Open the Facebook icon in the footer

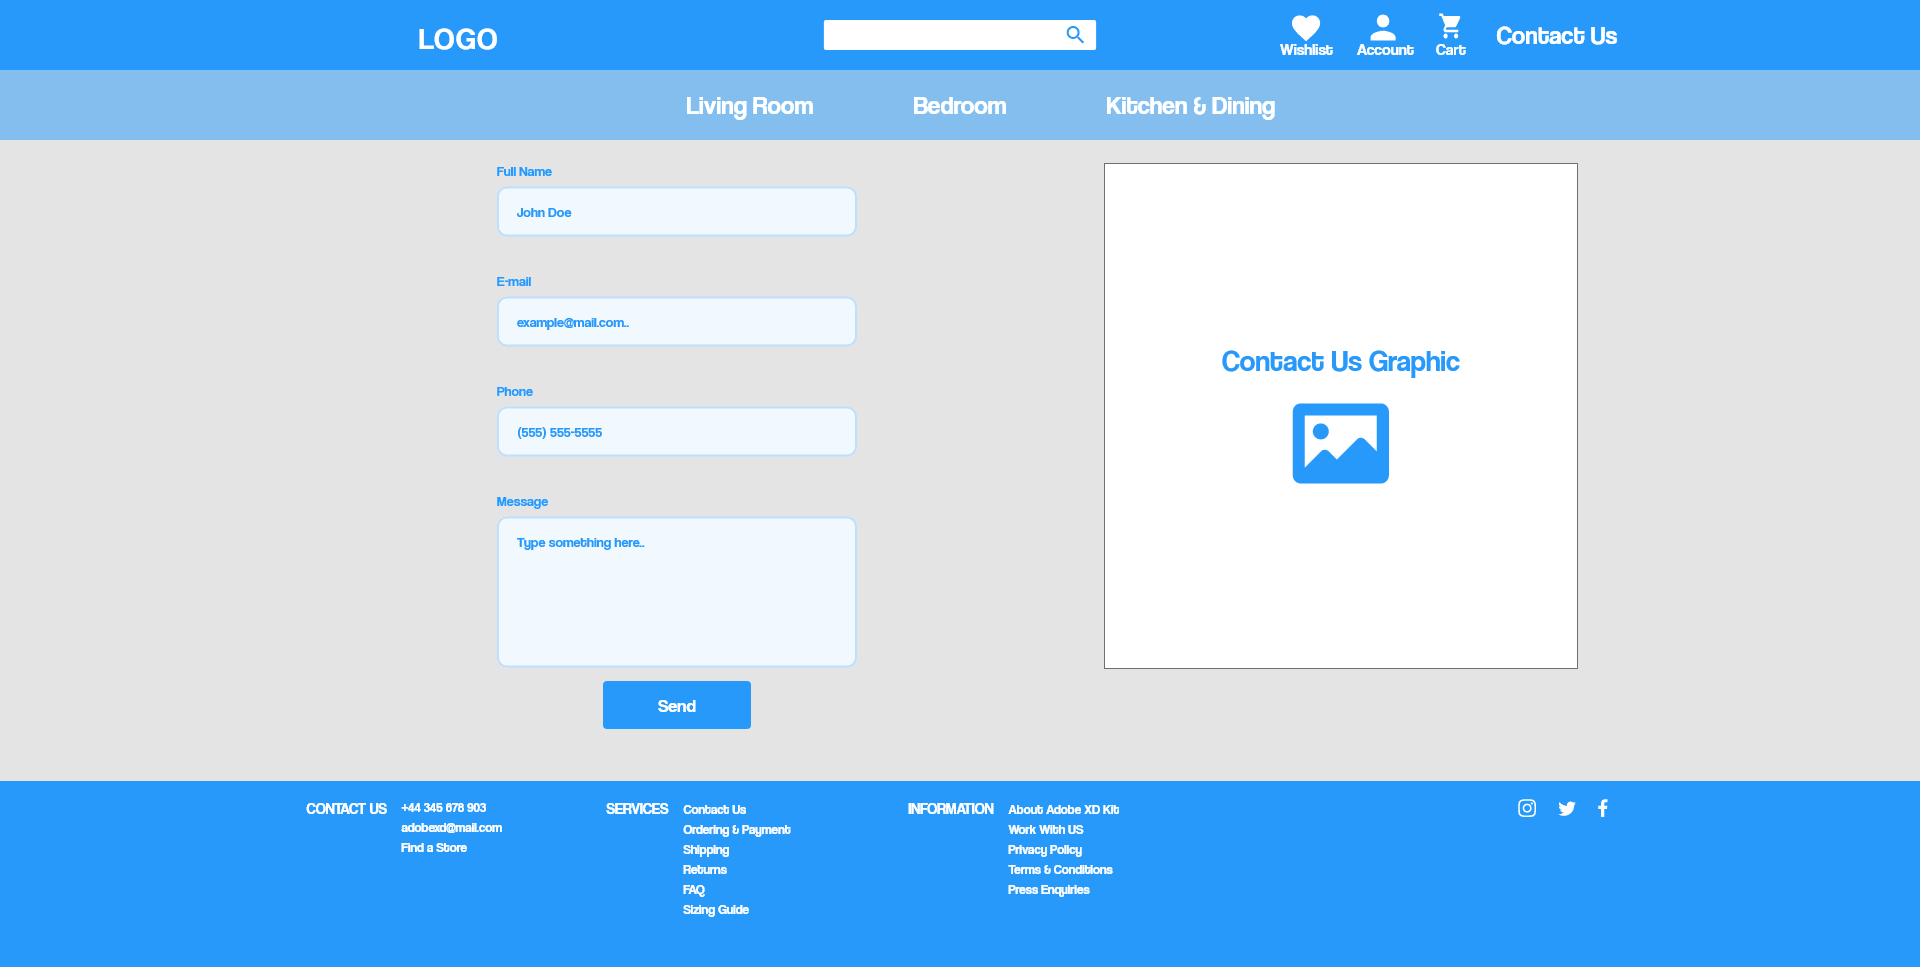point(1603,808)
